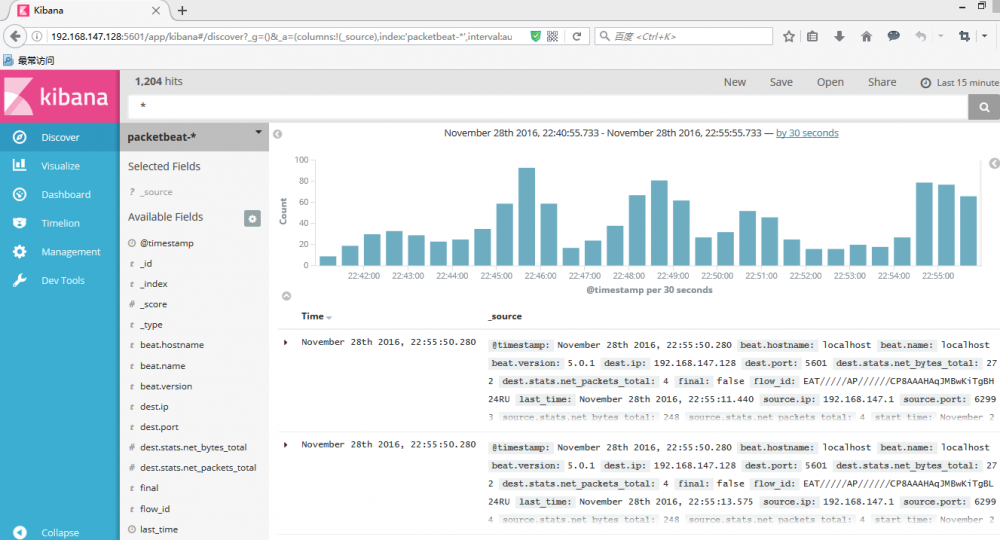Select the _score available field
Image resolution: width=1000 pixels, height=540 pixels.
click(x=153, y=304)
